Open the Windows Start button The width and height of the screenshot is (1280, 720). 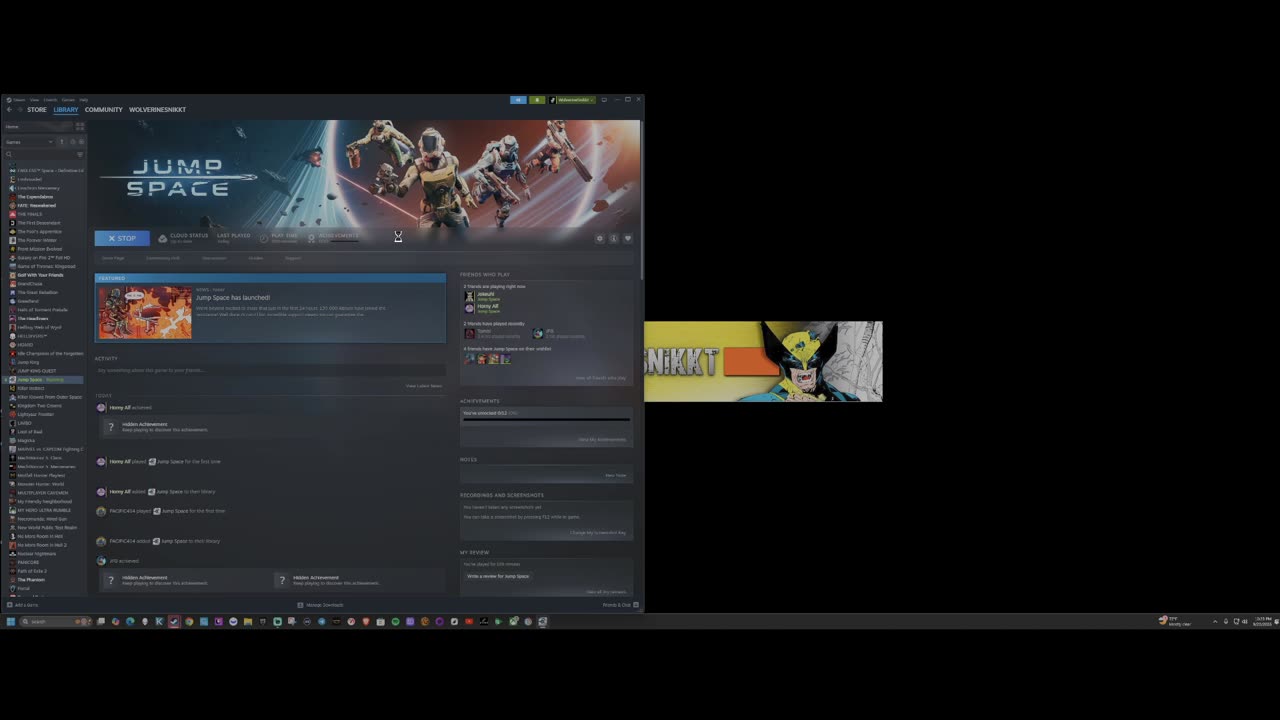[x=11, y=621]
